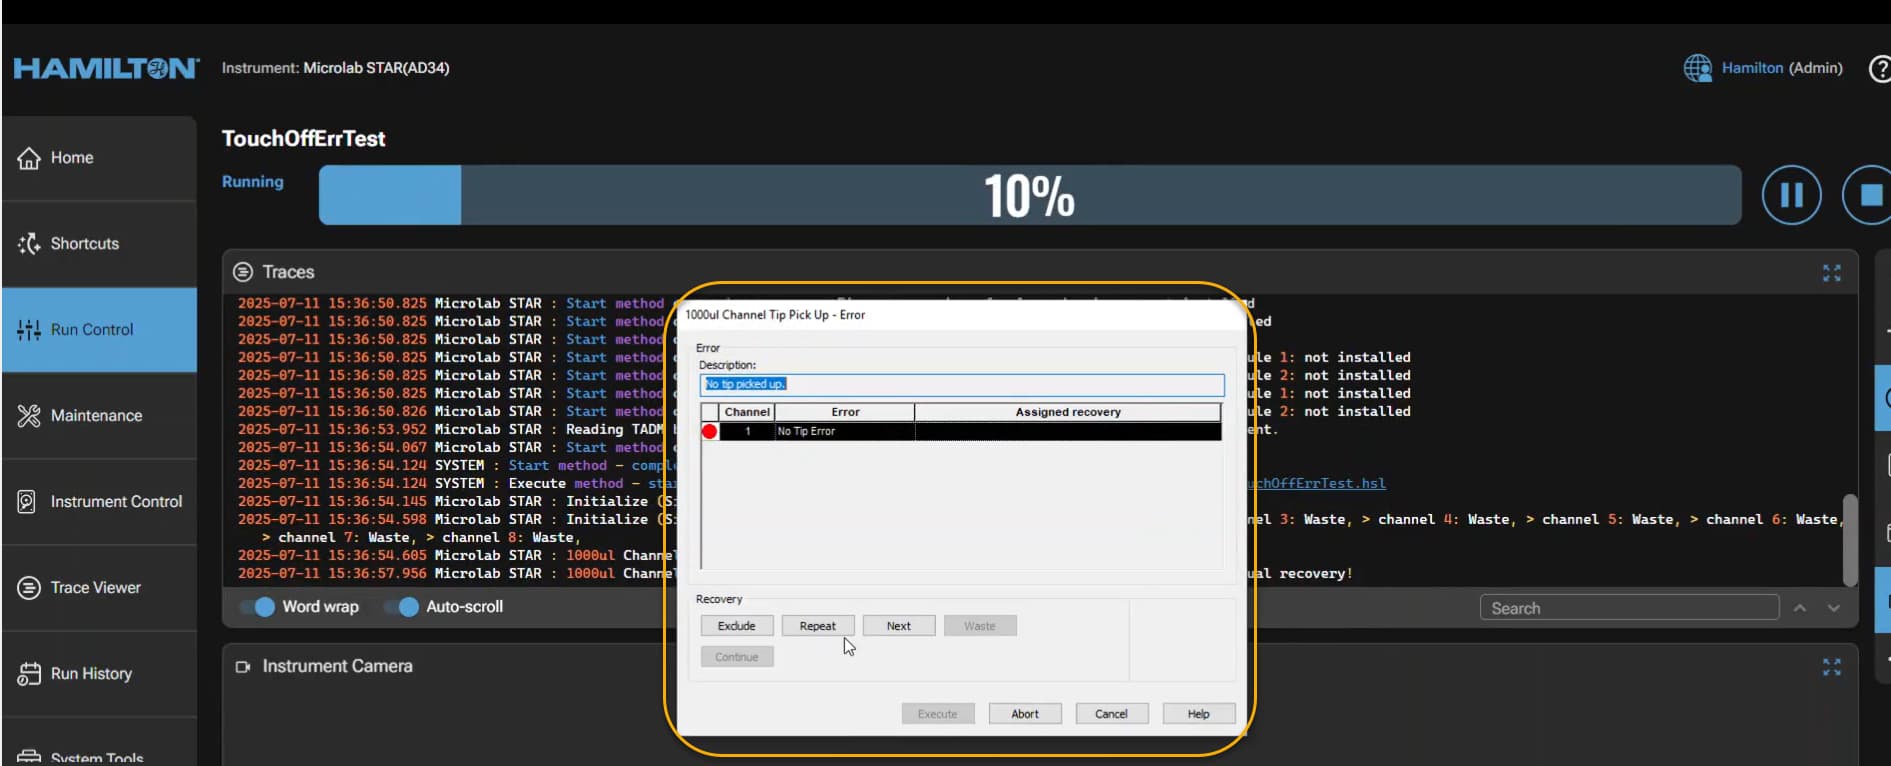Click the TouchOffErrTest method title

(x=303, y=139)
